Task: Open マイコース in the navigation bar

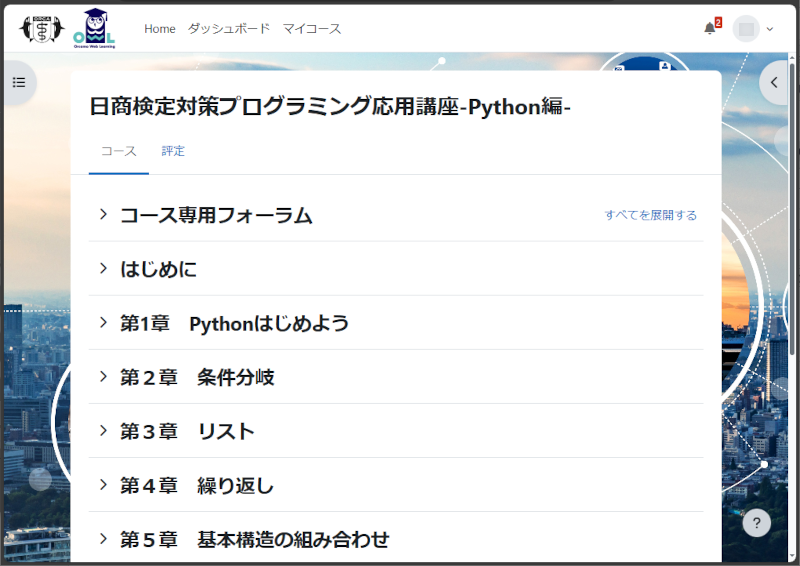Action: 312,29
